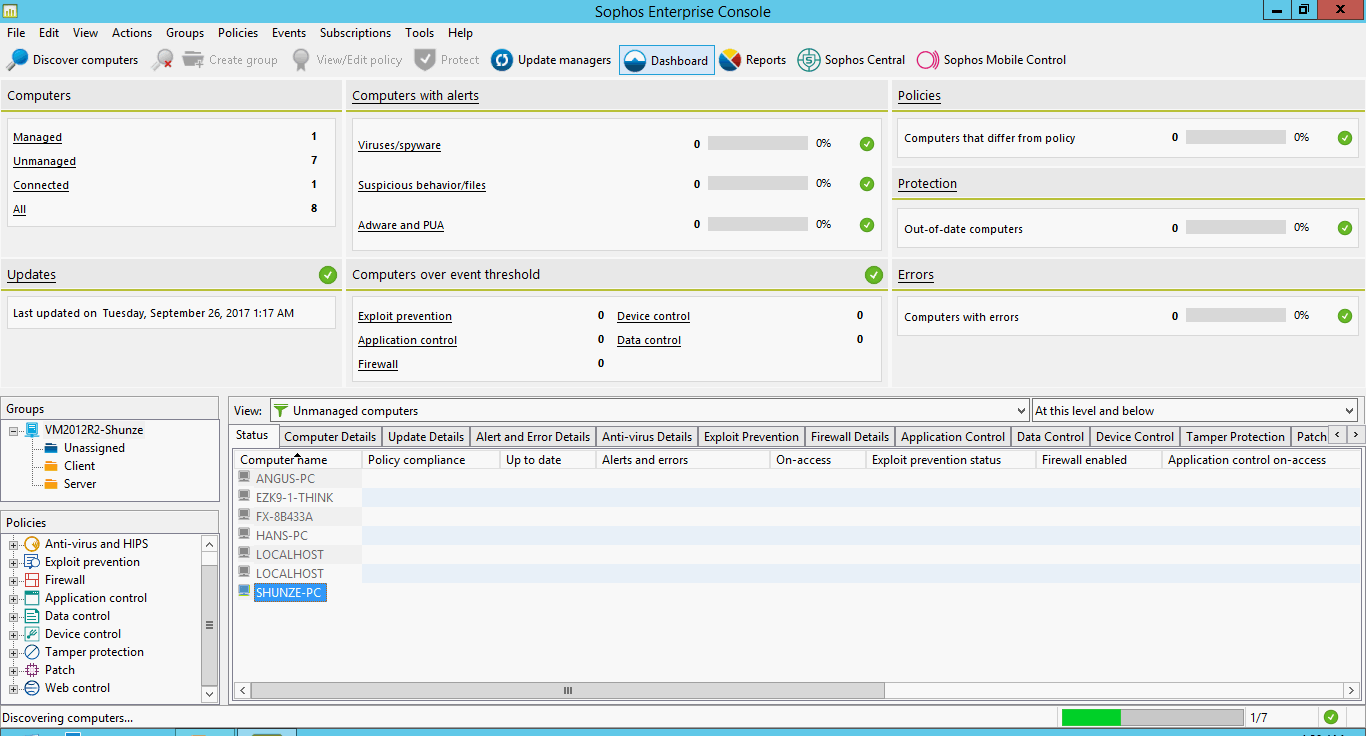Click the Out-of-date computers status check

[x=1345, y=228]
